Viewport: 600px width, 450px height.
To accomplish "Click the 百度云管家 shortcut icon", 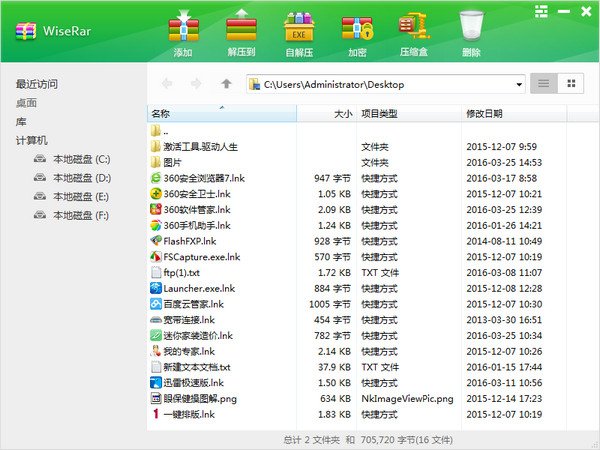I will (x=156, y=304).
